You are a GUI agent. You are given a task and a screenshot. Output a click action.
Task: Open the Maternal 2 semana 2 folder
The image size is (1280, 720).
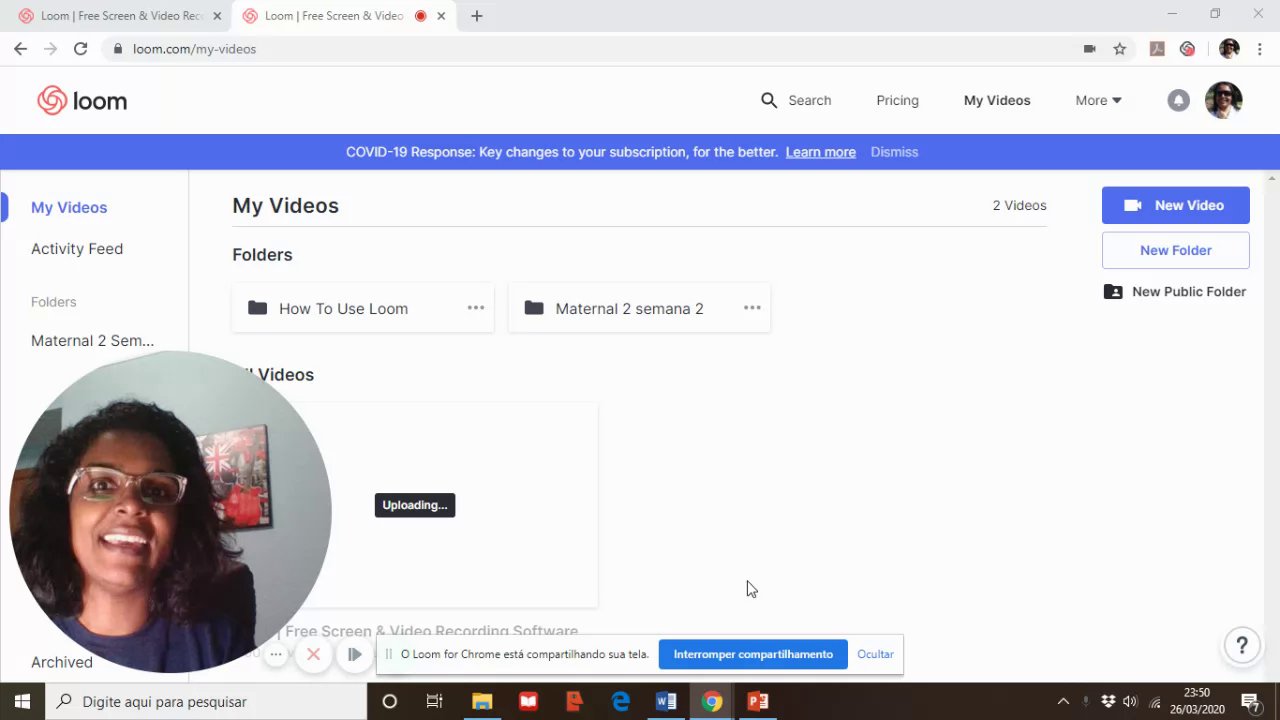pyautogui.click(x=639, y=308)
